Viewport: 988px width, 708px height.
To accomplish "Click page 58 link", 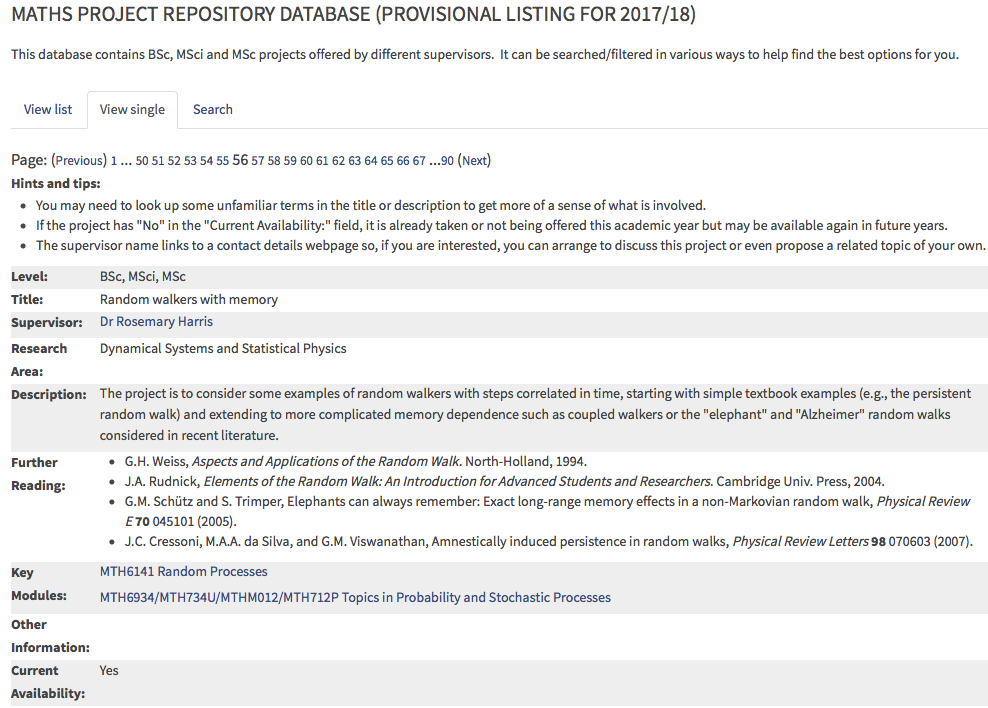I will pos(275,161).
